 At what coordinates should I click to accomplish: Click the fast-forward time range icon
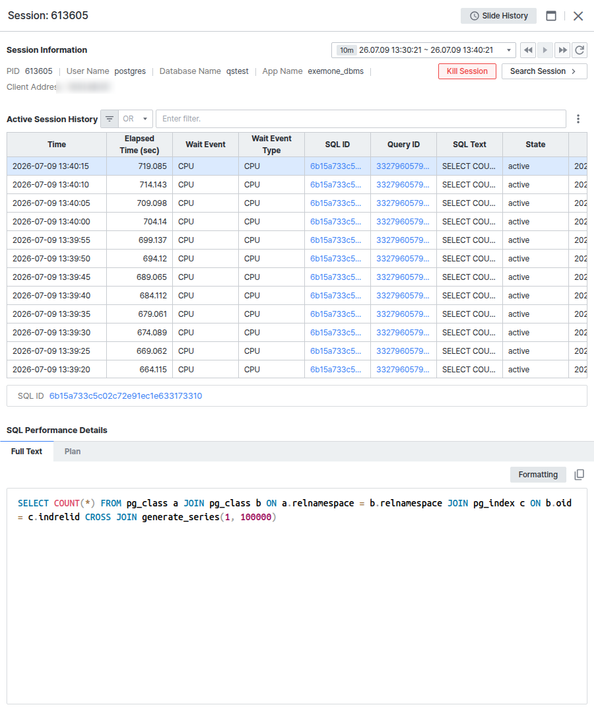tap(562, 50)
